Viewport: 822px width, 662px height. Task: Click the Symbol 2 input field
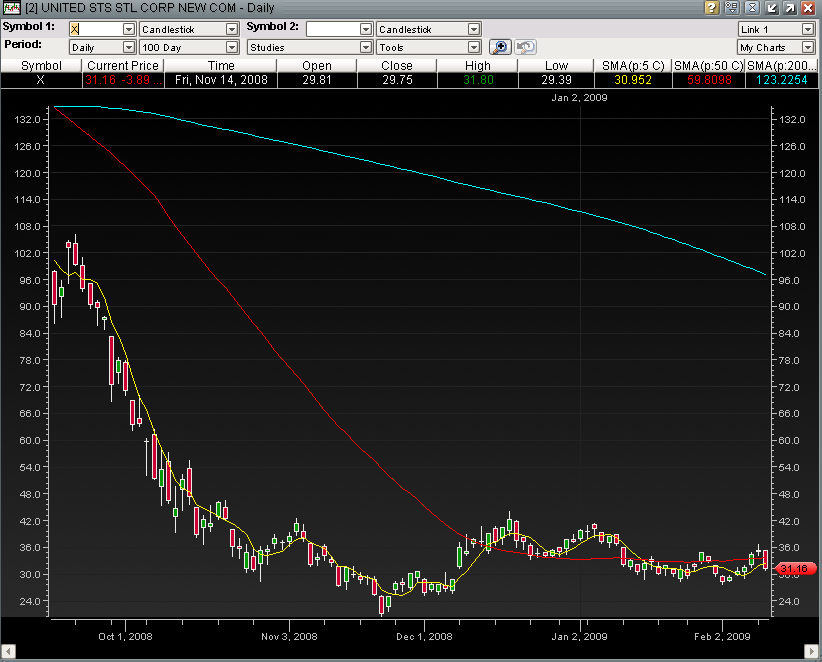[333, 29]
